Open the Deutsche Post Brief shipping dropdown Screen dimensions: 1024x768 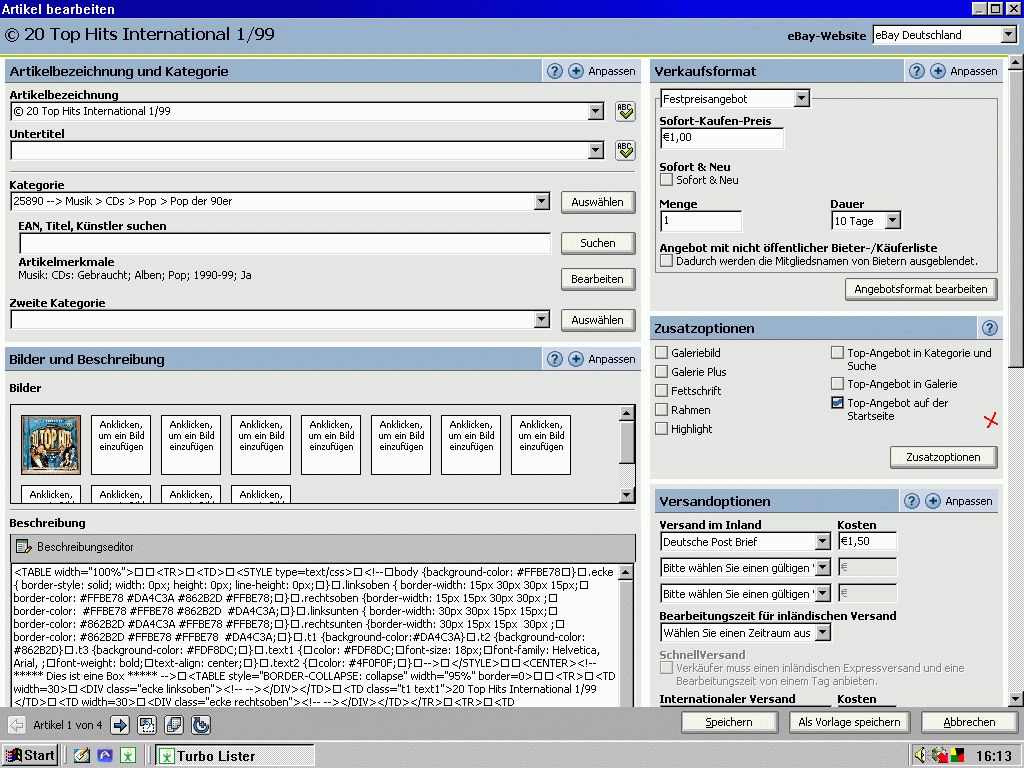click(x=823, y=541)
